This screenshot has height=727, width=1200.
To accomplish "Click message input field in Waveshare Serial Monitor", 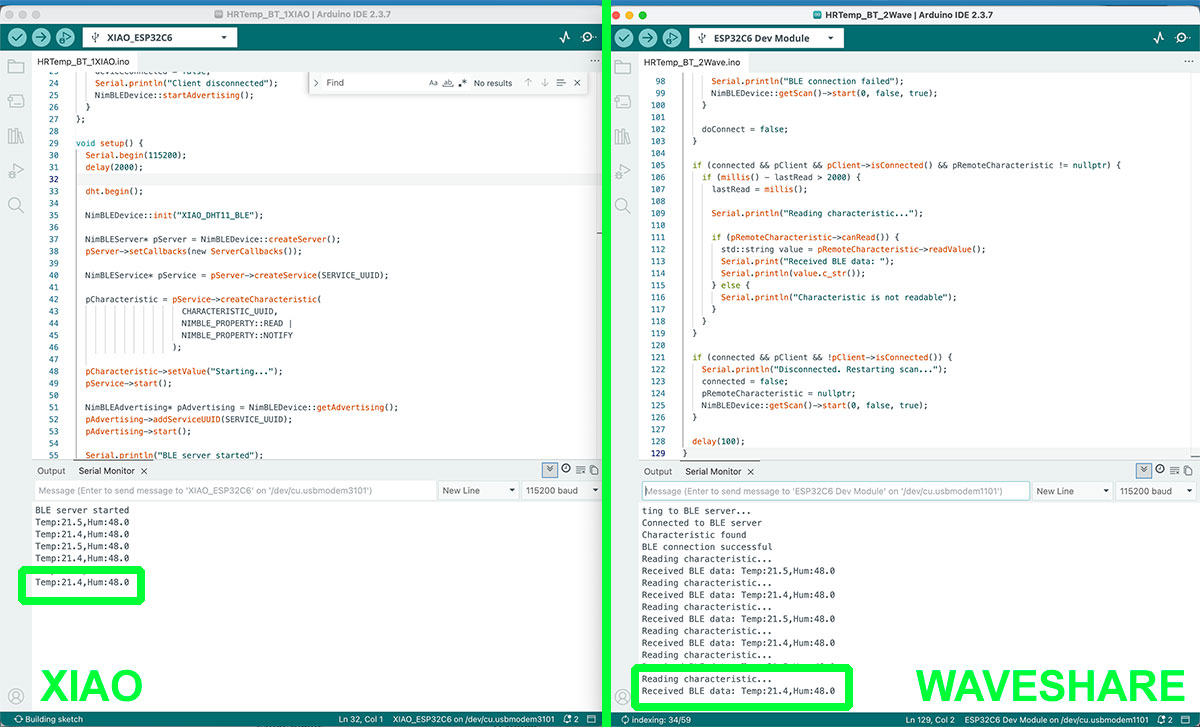I will coord(836,491).
